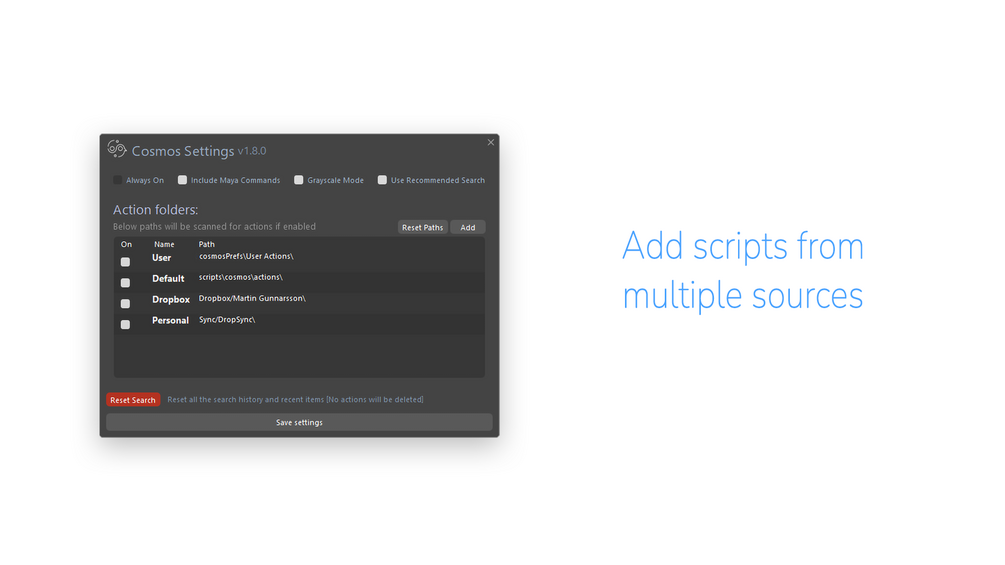Toggle the Always On checkbox
Screen dimensions: 1005x565
[x=117, y=180]
